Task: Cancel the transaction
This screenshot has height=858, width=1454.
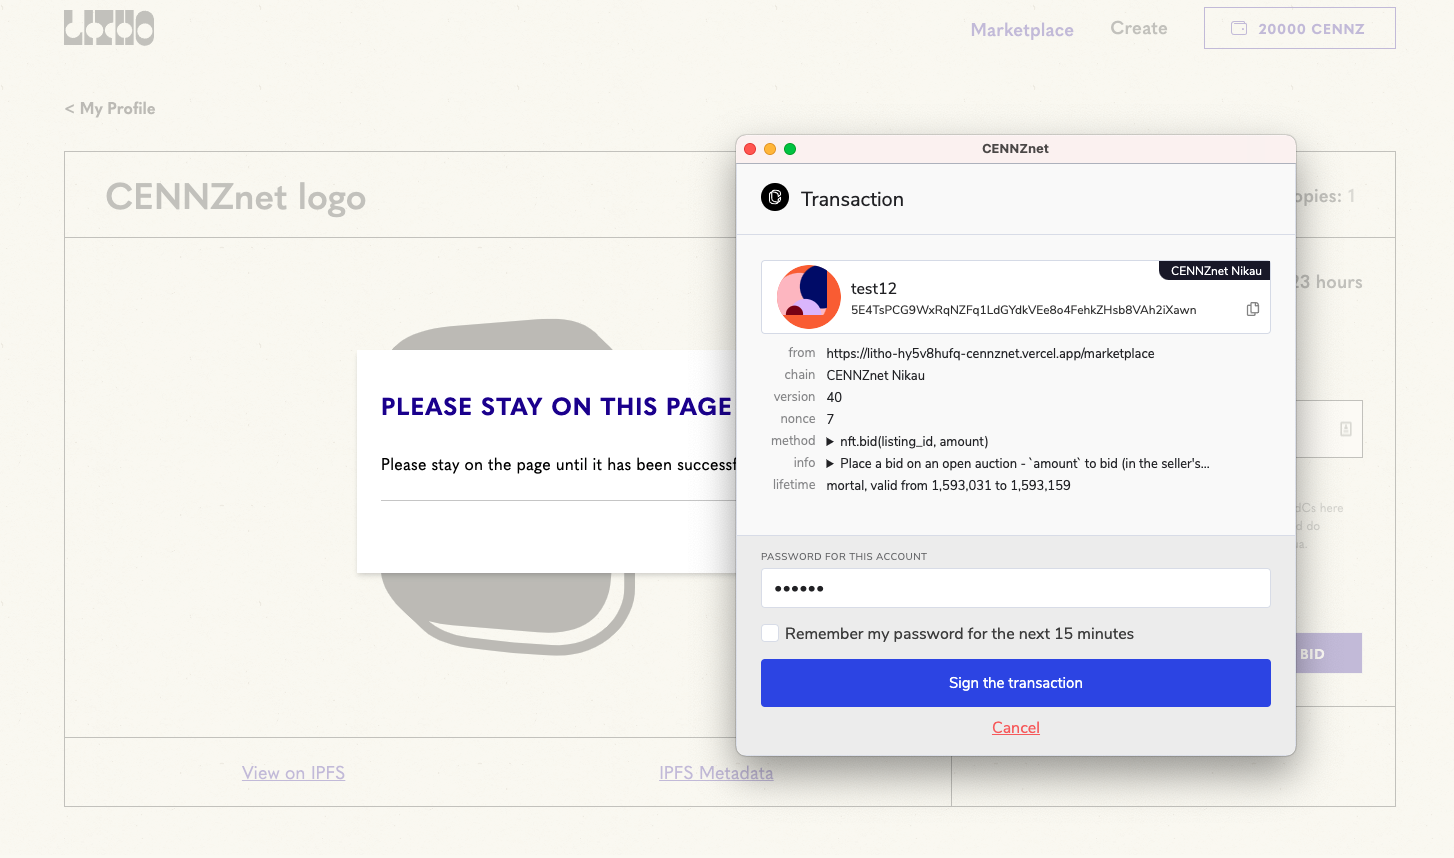Action: (x=1015, y=728)
